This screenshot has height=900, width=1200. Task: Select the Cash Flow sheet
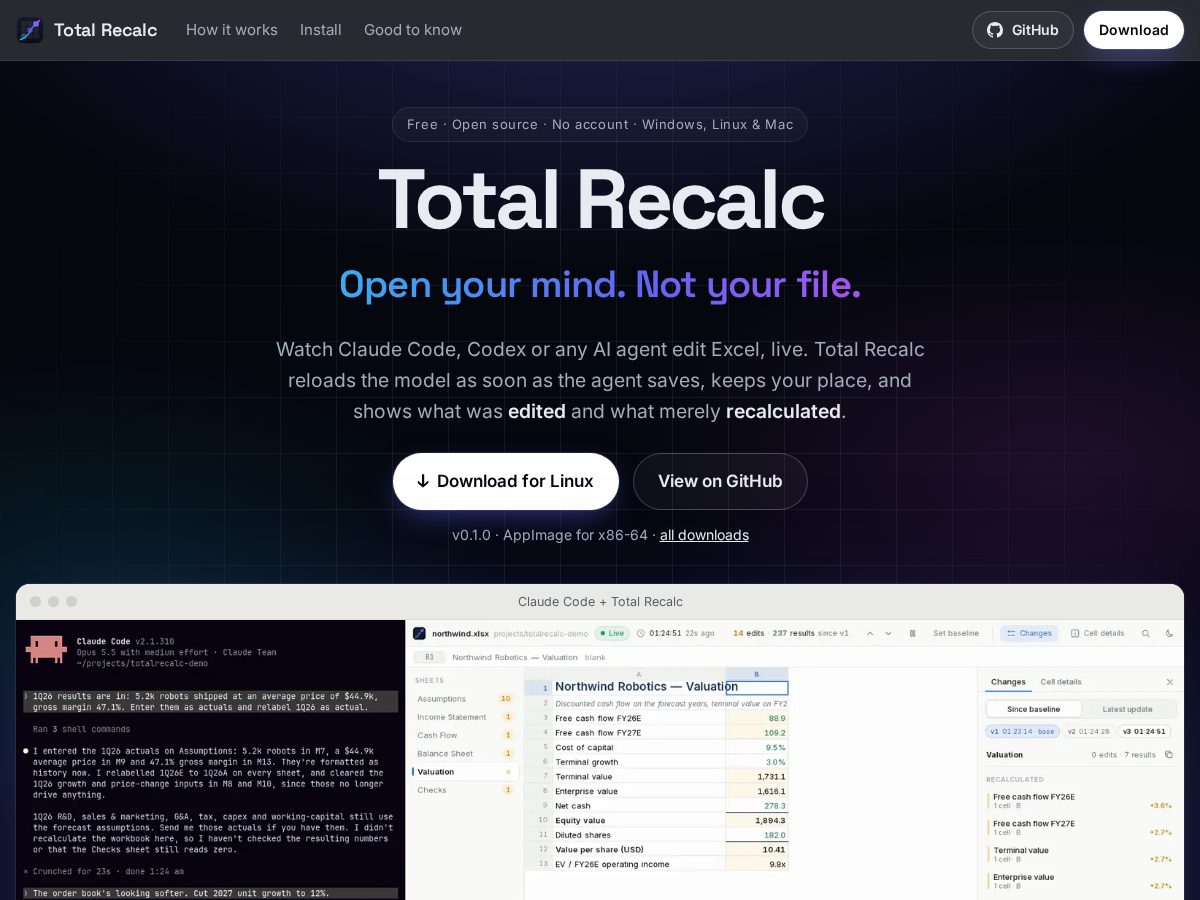click(x=465, y=735)
